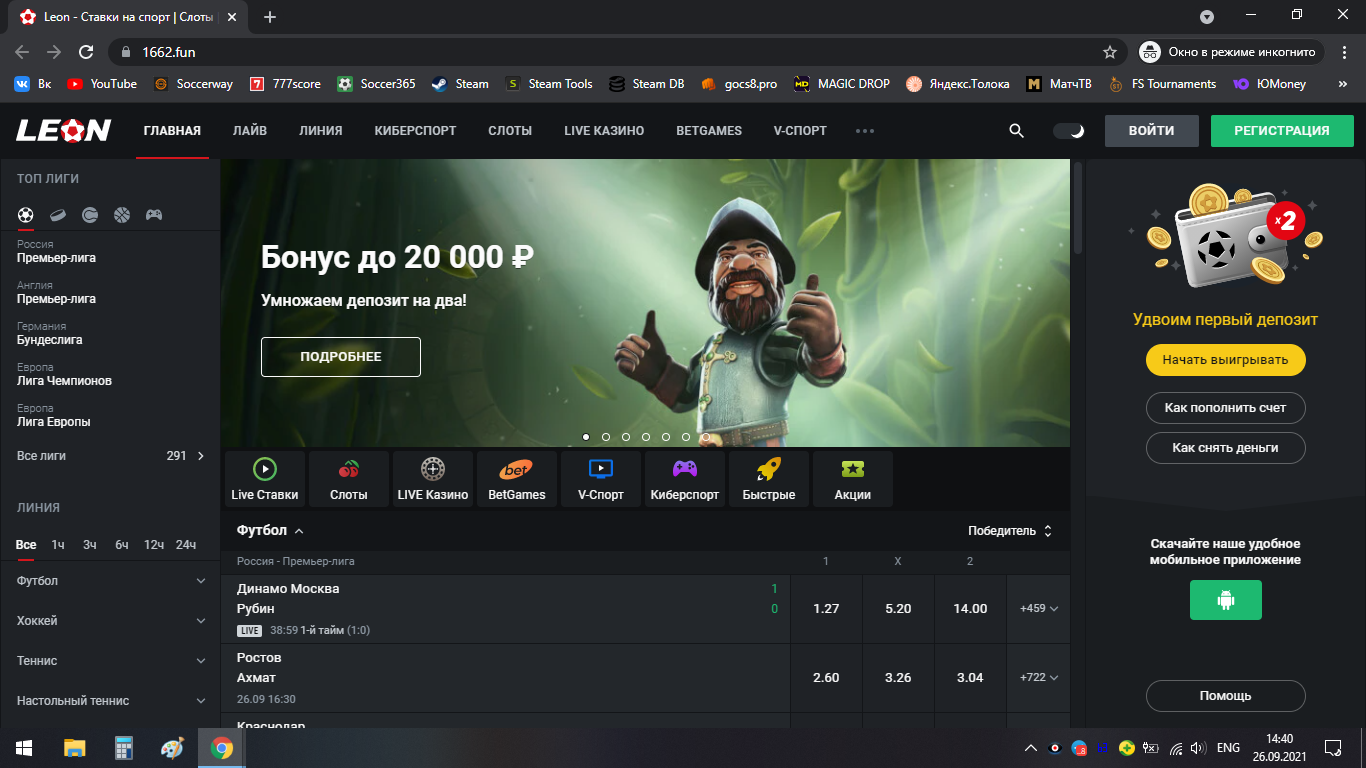
Task: Expand +459 markets for Динамо Москва match
Action: [x=1039, y=609]
